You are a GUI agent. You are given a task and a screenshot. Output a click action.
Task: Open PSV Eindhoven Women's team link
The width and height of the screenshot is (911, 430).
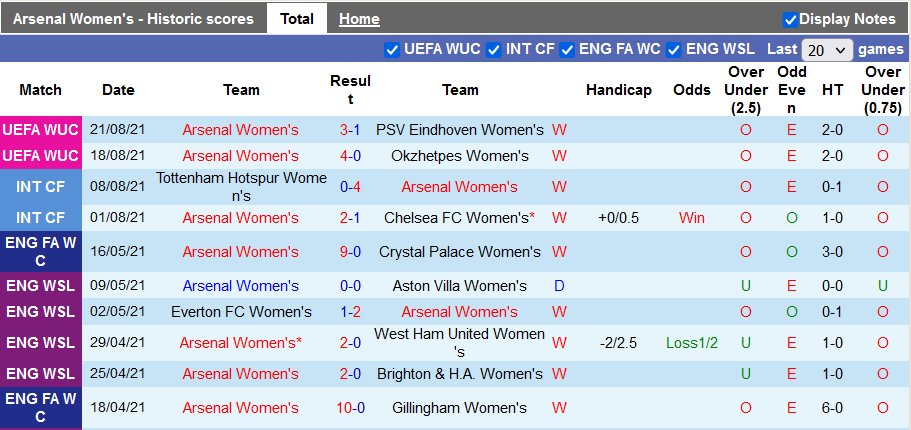click(460, 130)
